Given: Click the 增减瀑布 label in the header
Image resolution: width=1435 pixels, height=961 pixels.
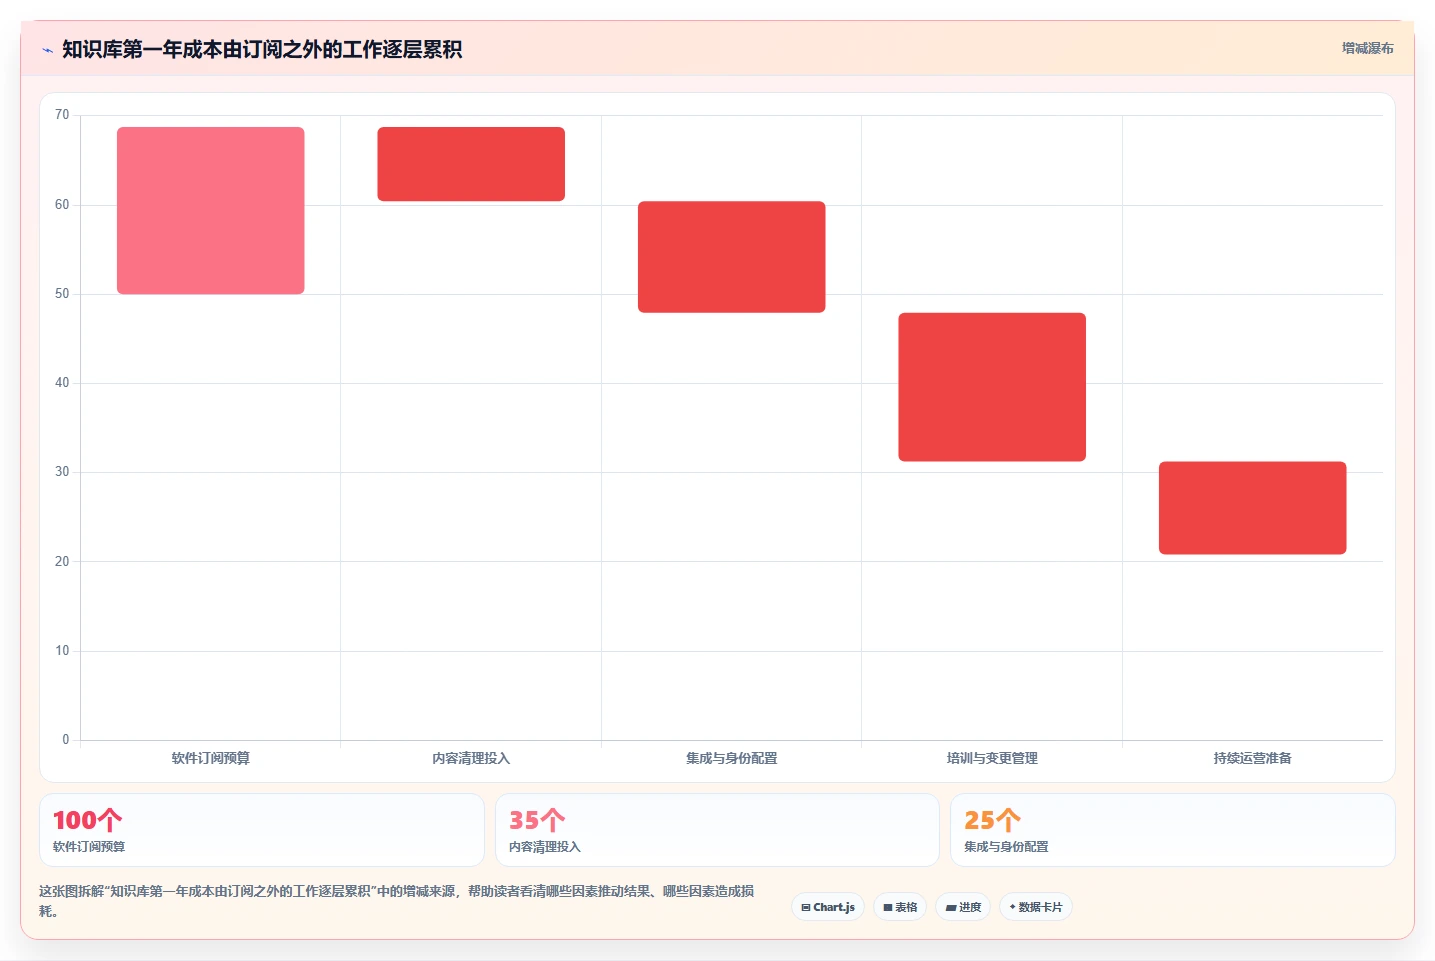Looking at the screenshot, I should click(1367, 48).
